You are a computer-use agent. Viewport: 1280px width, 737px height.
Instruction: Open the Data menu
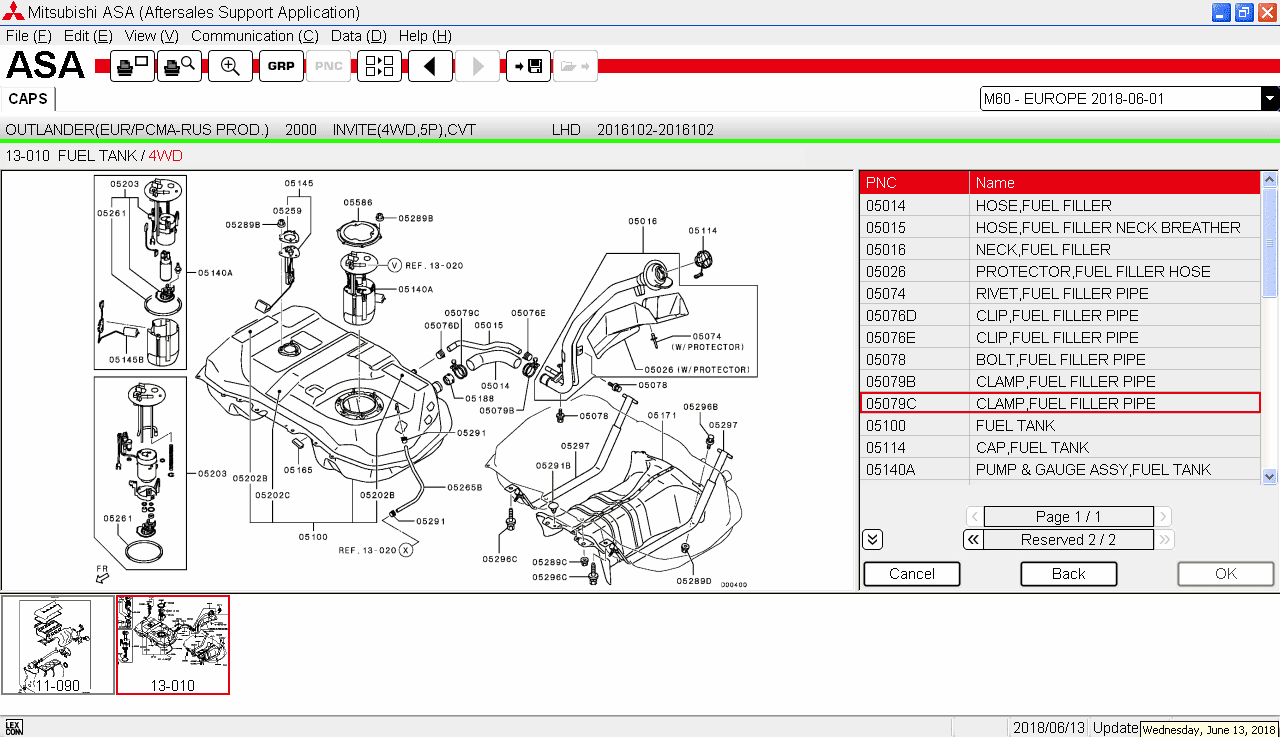pos(358,36)
